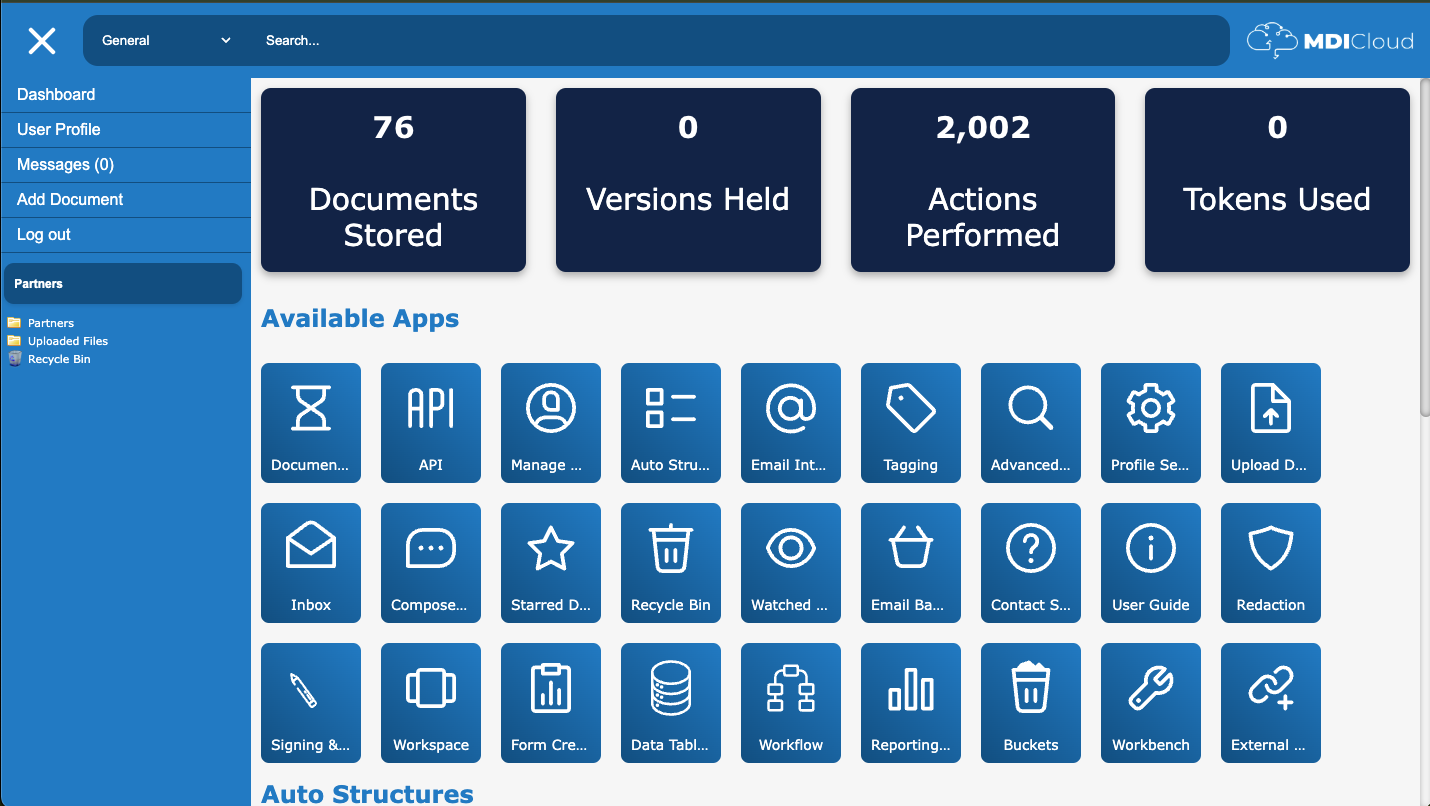Open the Recycle Bin app
The height and width of the screenshot is (806, 1430).
point(670,562)
